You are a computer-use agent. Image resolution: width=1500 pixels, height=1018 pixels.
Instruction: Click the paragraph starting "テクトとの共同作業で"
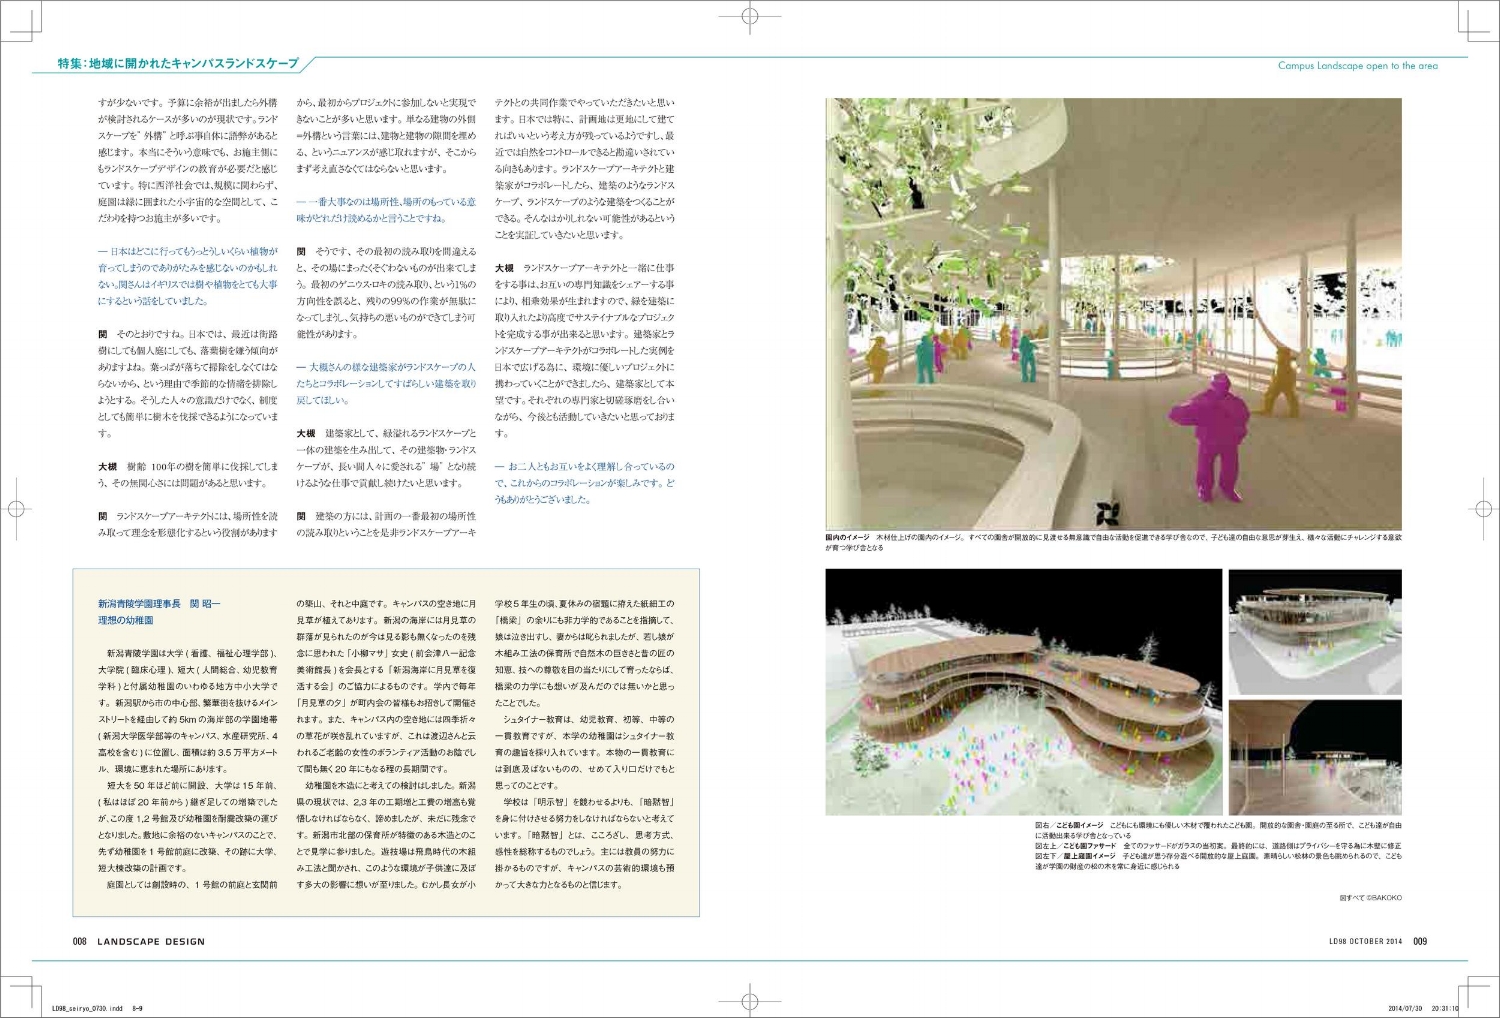coord(585,168)
